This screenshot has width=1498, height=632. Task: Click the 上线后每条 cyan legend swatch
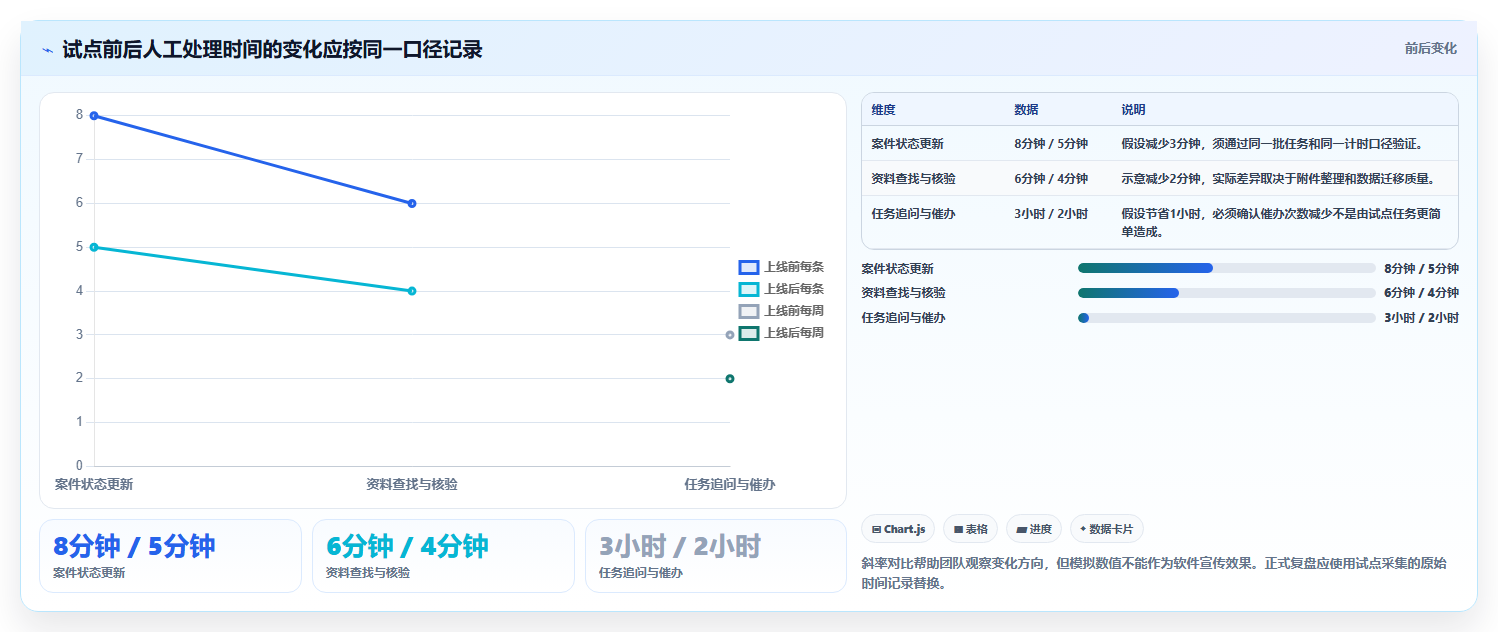[x=749, y=289]
